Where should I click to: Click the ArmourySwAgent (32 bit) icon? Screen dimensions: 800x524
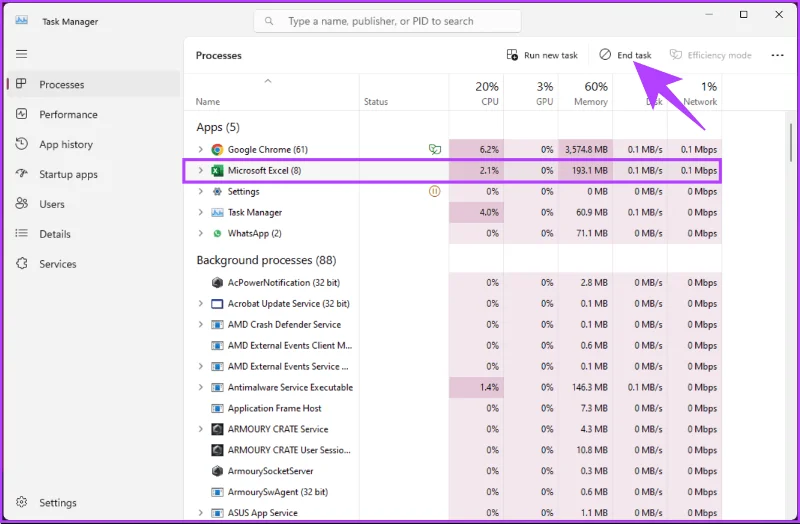point(217,492)
